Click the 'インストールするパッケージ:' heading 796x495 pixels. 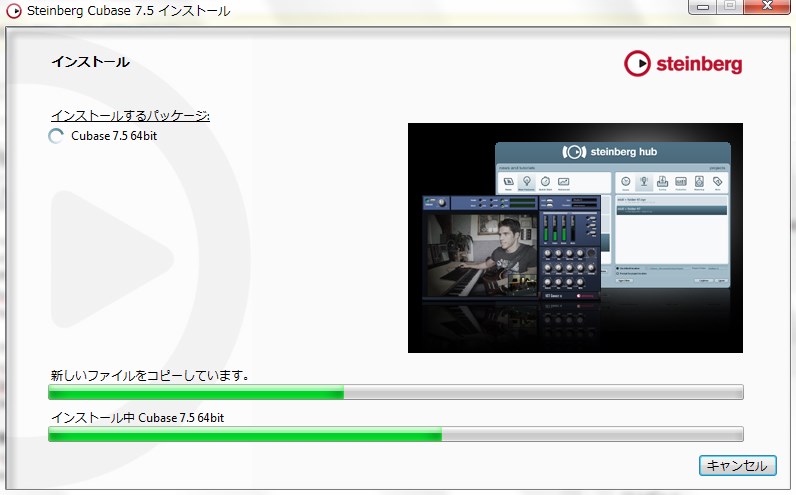tap(130, 116)
